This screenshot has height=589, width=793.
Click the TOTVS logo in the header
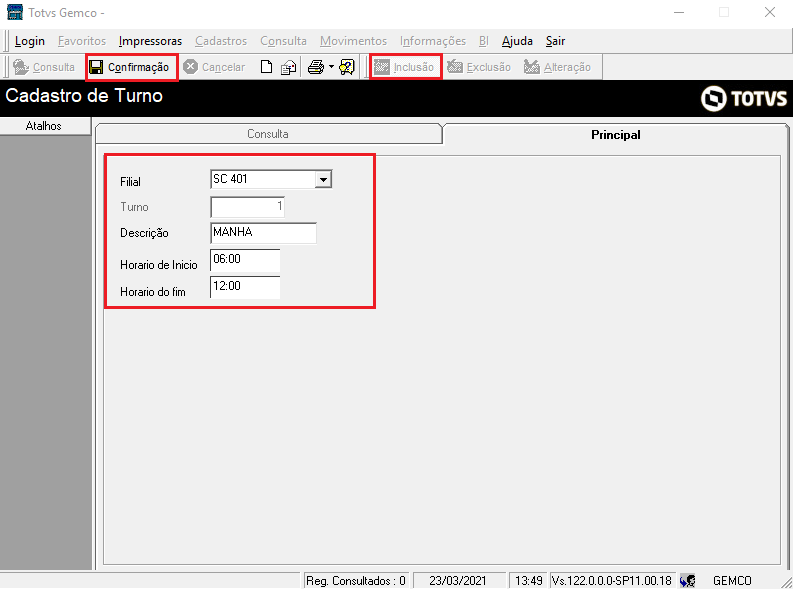click(743, 98)
